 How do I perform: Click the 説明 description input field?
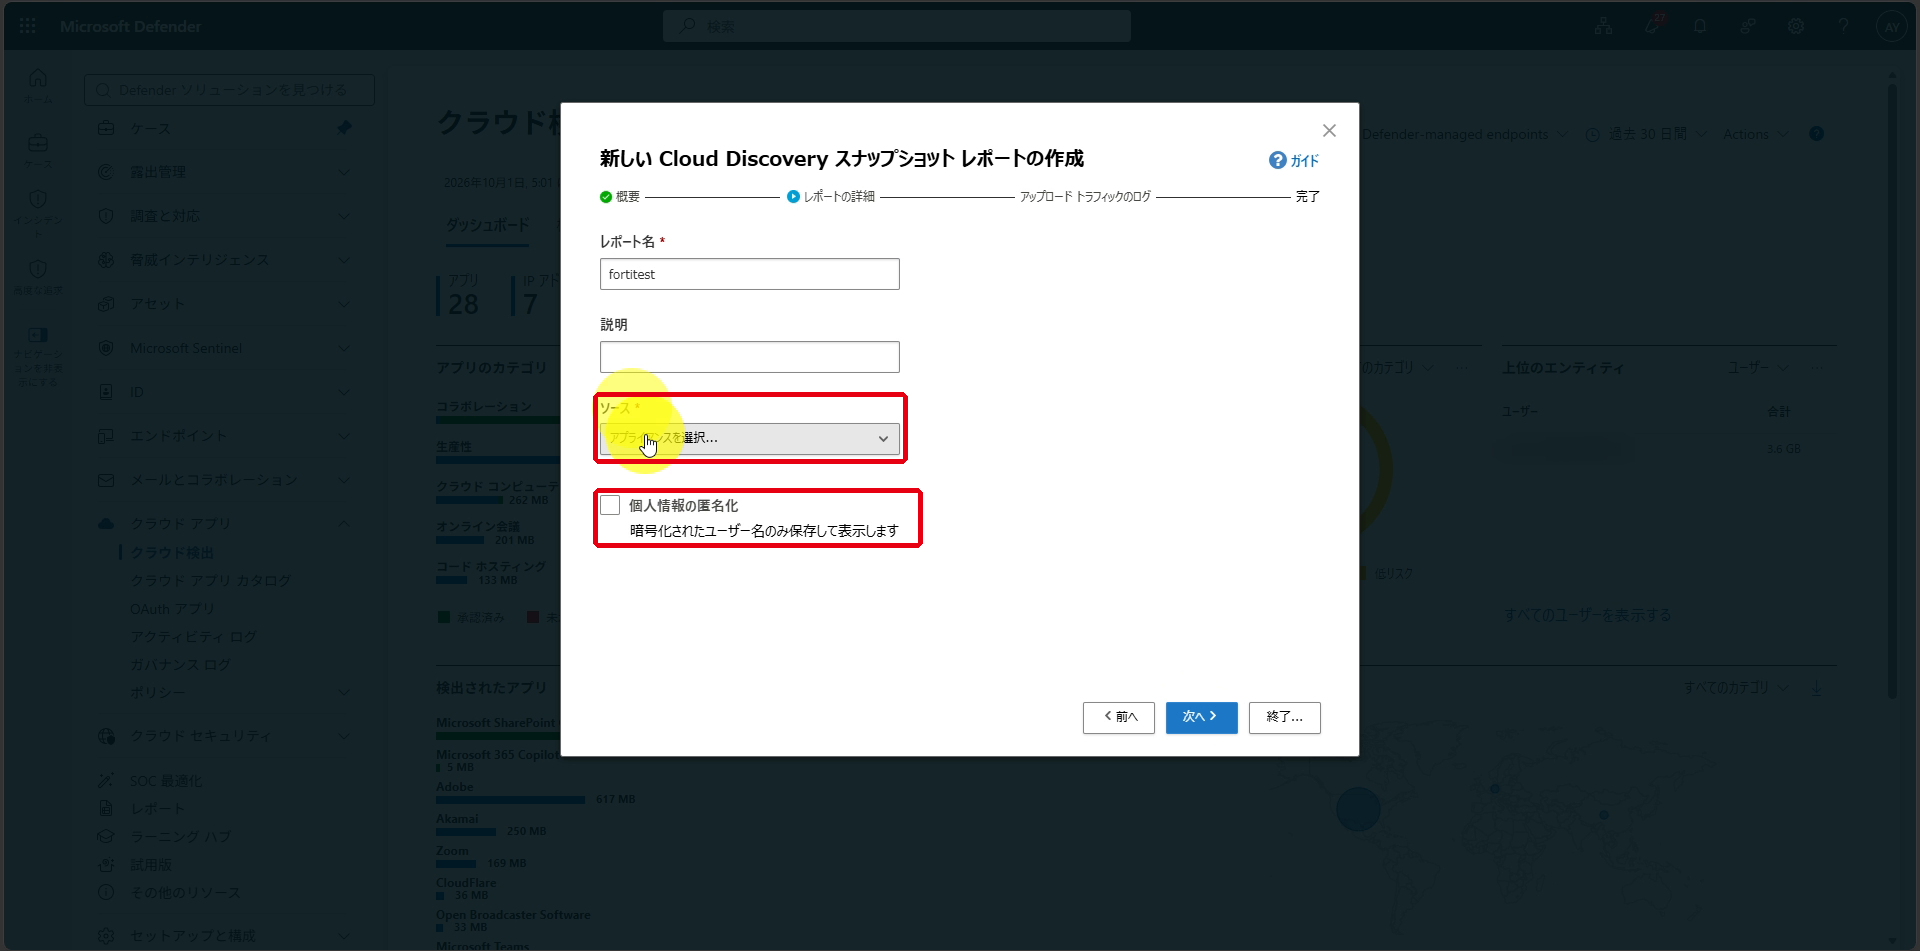[x=750, y=357]
